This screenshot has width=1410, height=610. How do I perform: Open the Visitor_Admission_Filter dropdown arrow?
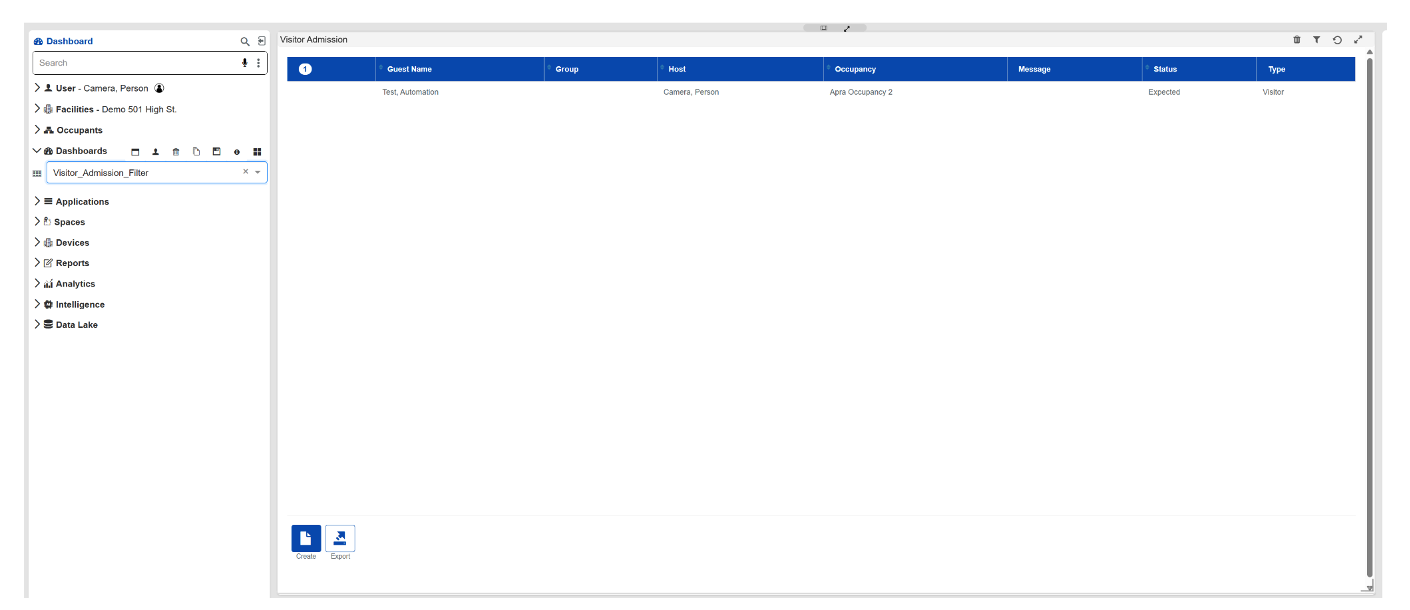click(x=258, y=172)
